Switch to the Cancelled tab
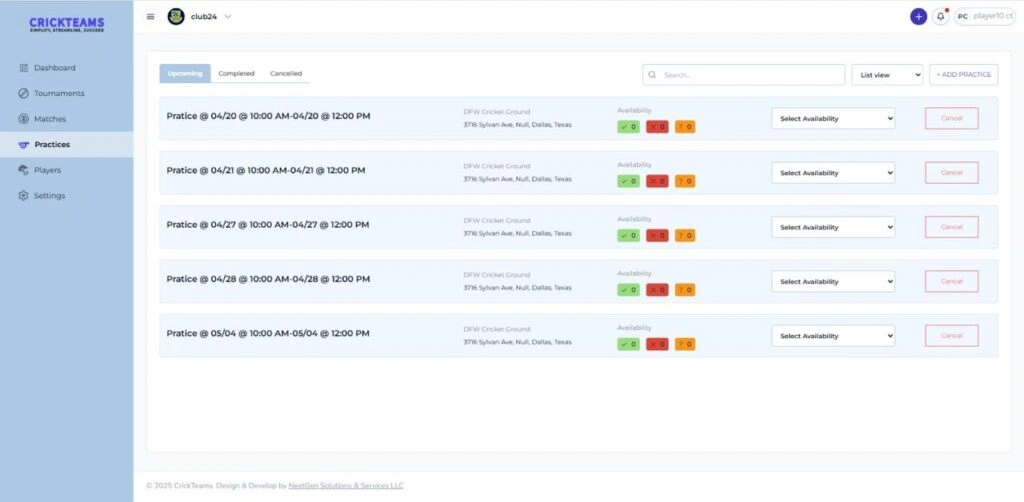Screen dimensions: 1024x502 point(286,74)
